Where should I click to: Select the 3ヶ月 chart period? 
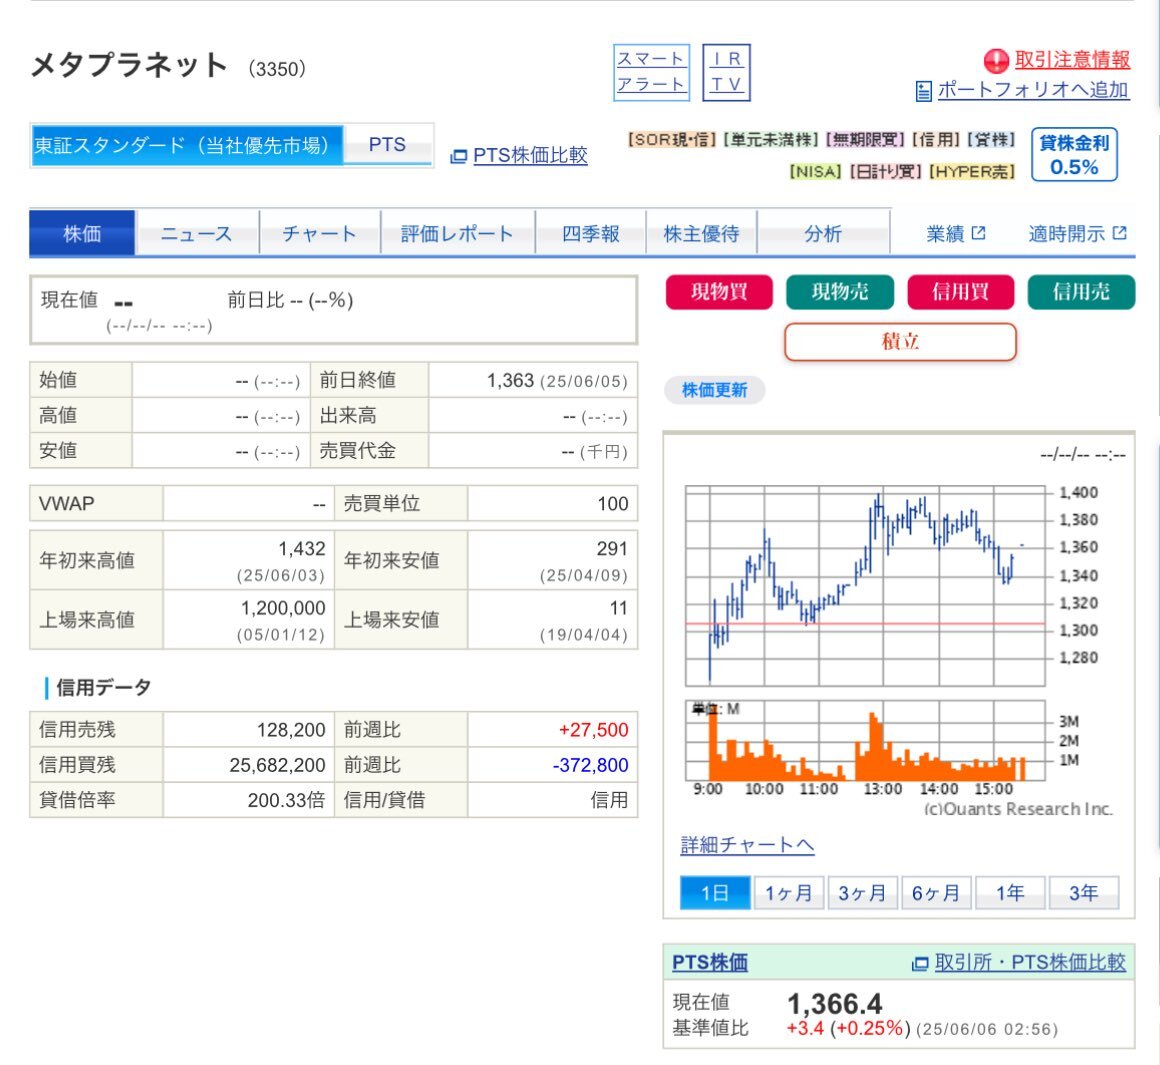(863, 893)
